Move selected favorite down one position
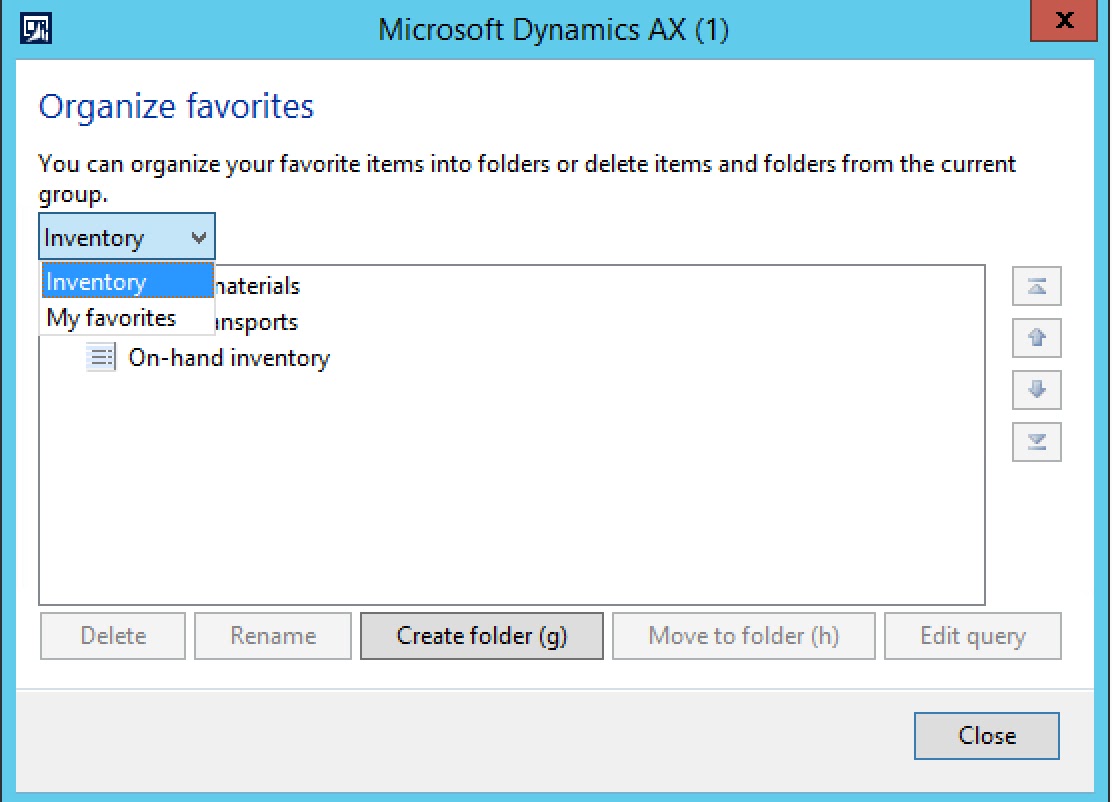Screen dimensions: 1112x802 point(1036,389)
